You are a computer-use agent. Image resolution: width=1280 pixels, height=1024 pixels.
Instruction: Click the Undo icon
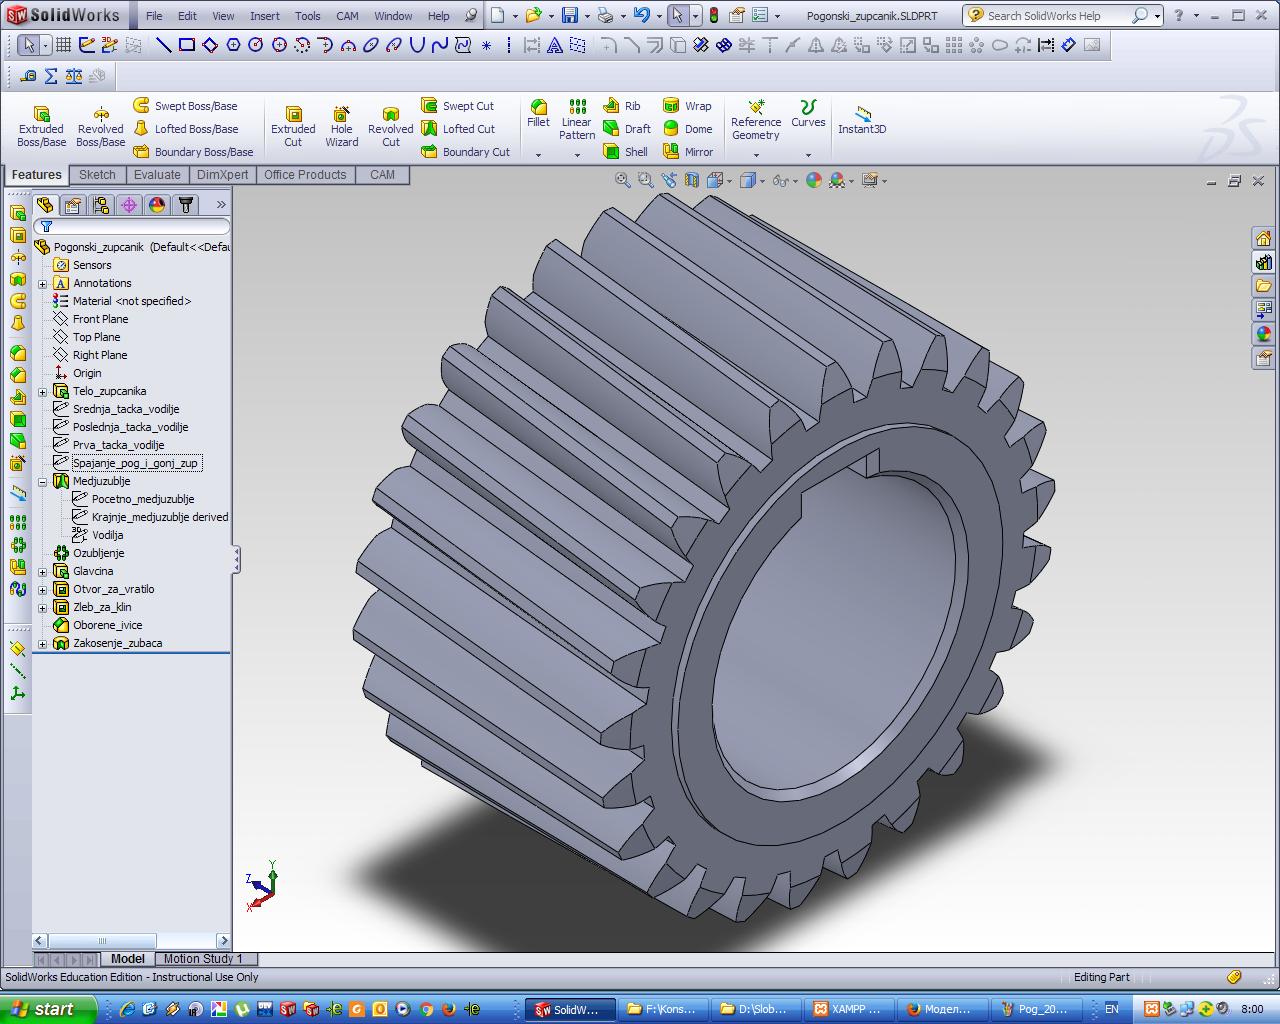(x=641, y=15)
